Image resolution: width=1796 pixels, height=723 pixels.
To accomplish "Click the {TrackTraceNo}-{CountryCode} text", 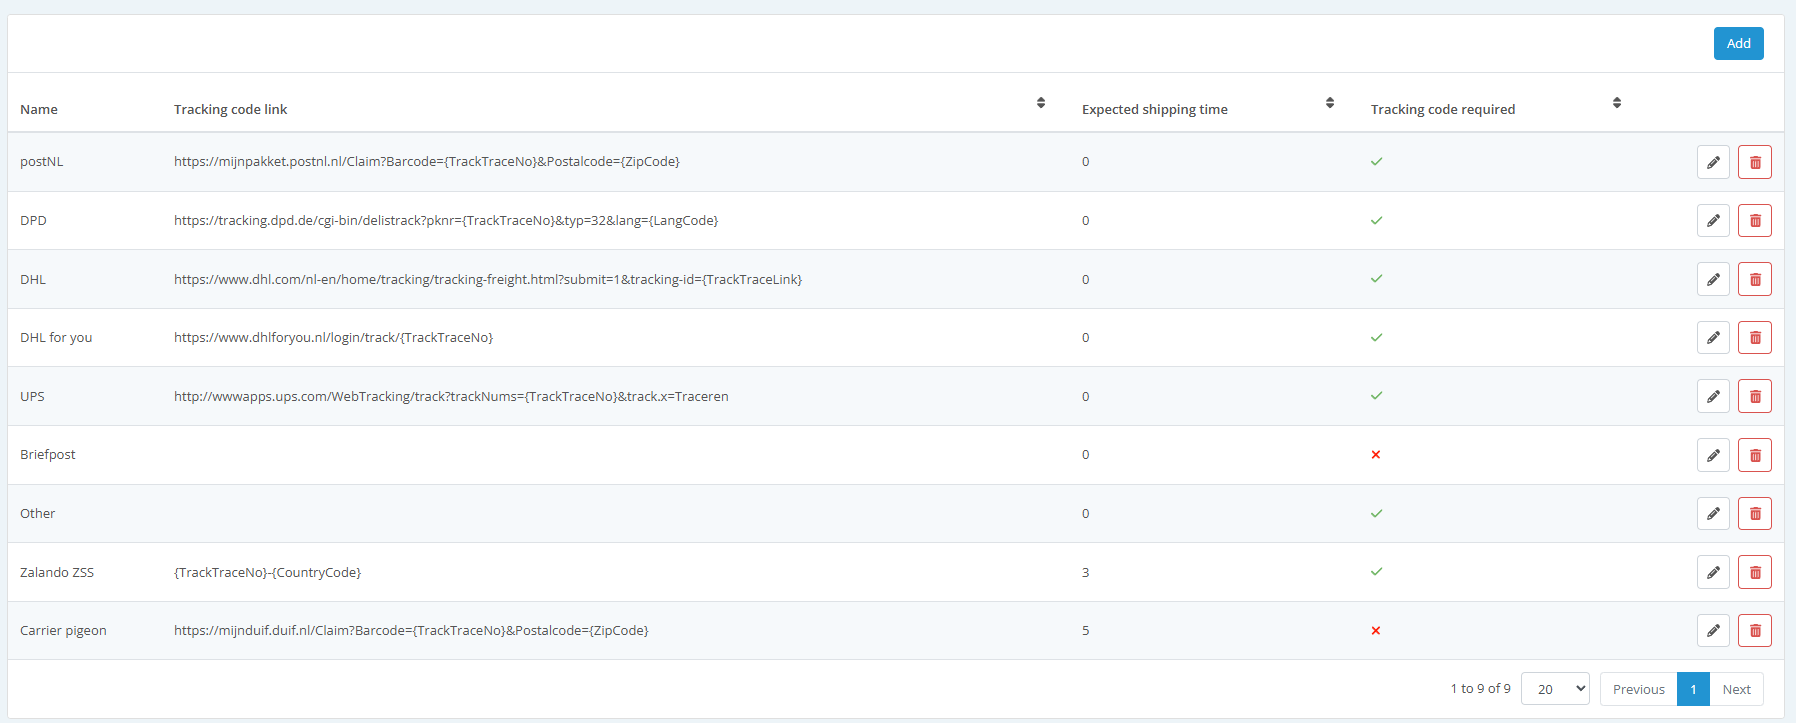I will 268,572.
